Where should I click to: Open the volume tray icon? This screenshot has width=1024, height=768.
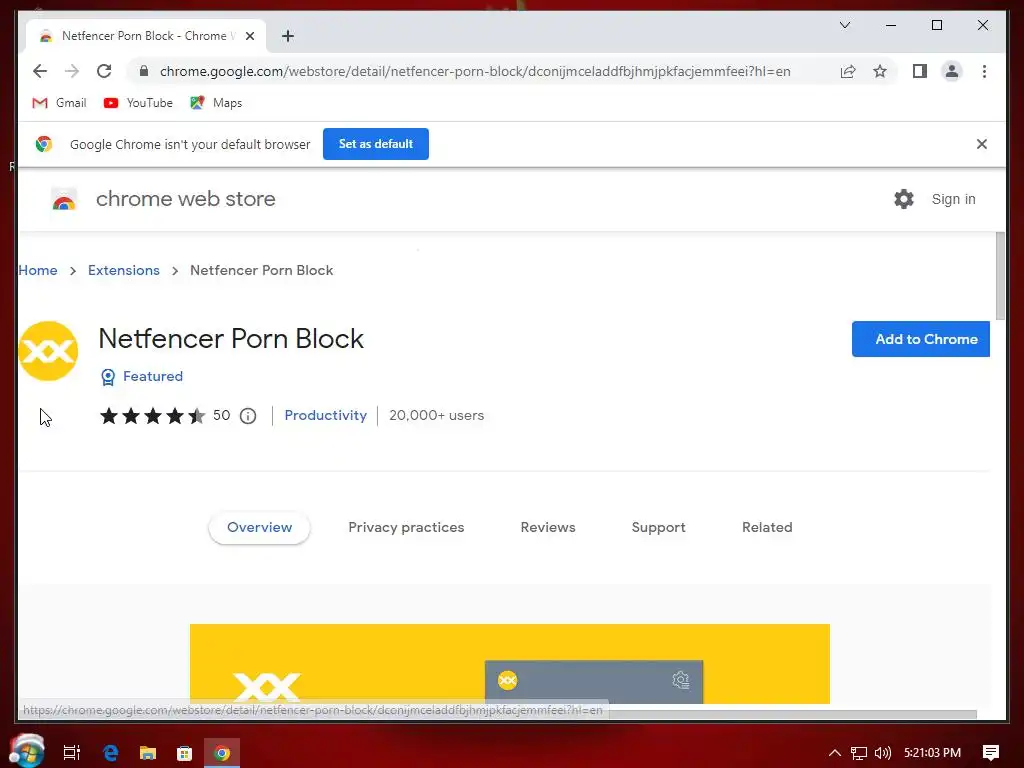[883, 753]
